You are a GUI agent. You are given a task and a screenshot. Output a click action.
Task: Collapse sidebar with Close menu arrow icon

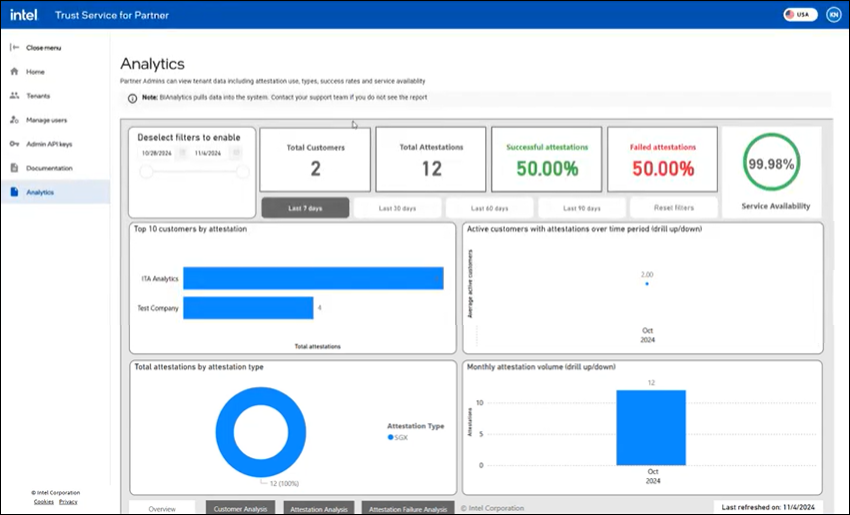[15, 48]
